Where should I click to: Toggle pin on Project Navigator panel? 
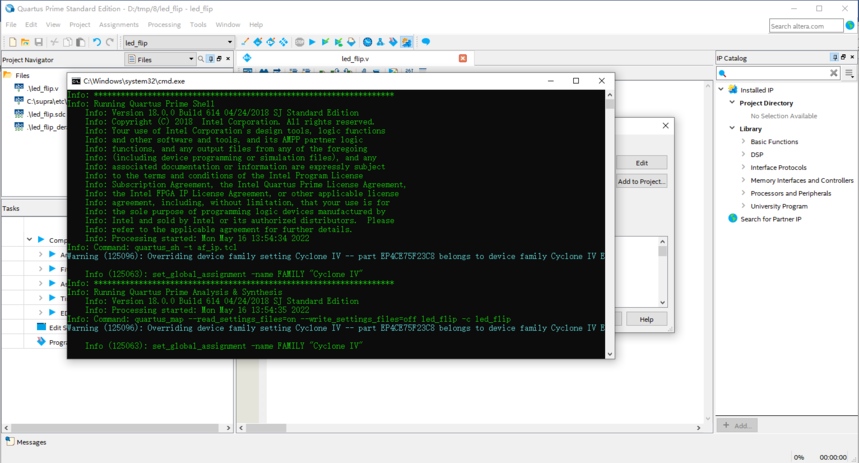(210, 59)
